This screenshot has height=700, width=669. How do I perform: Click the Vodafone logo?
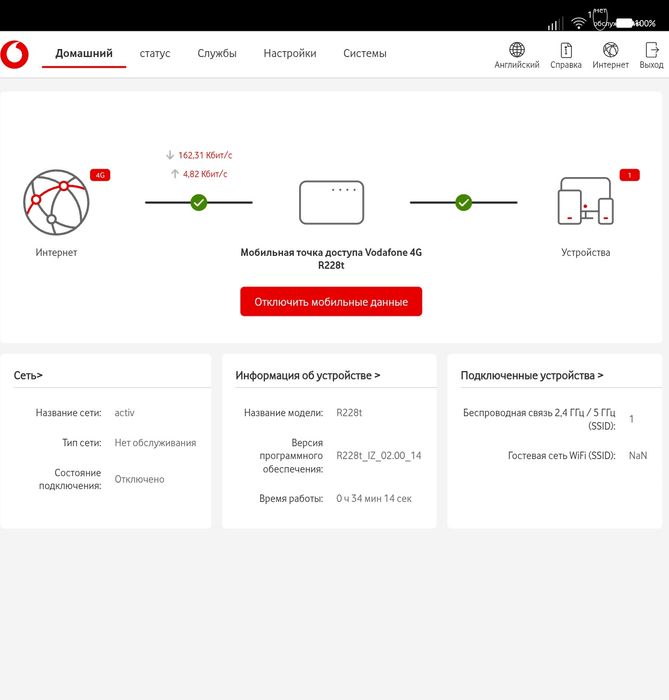pyautogui.click(x=14, y=54)
